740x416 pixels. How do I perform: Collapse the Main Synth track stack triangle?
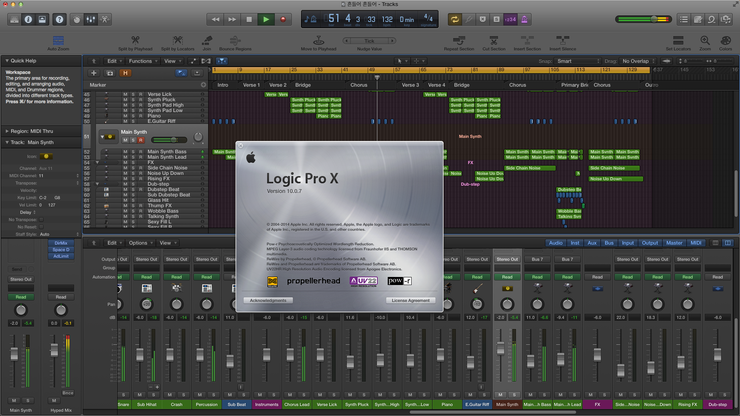tap(102, 137)
